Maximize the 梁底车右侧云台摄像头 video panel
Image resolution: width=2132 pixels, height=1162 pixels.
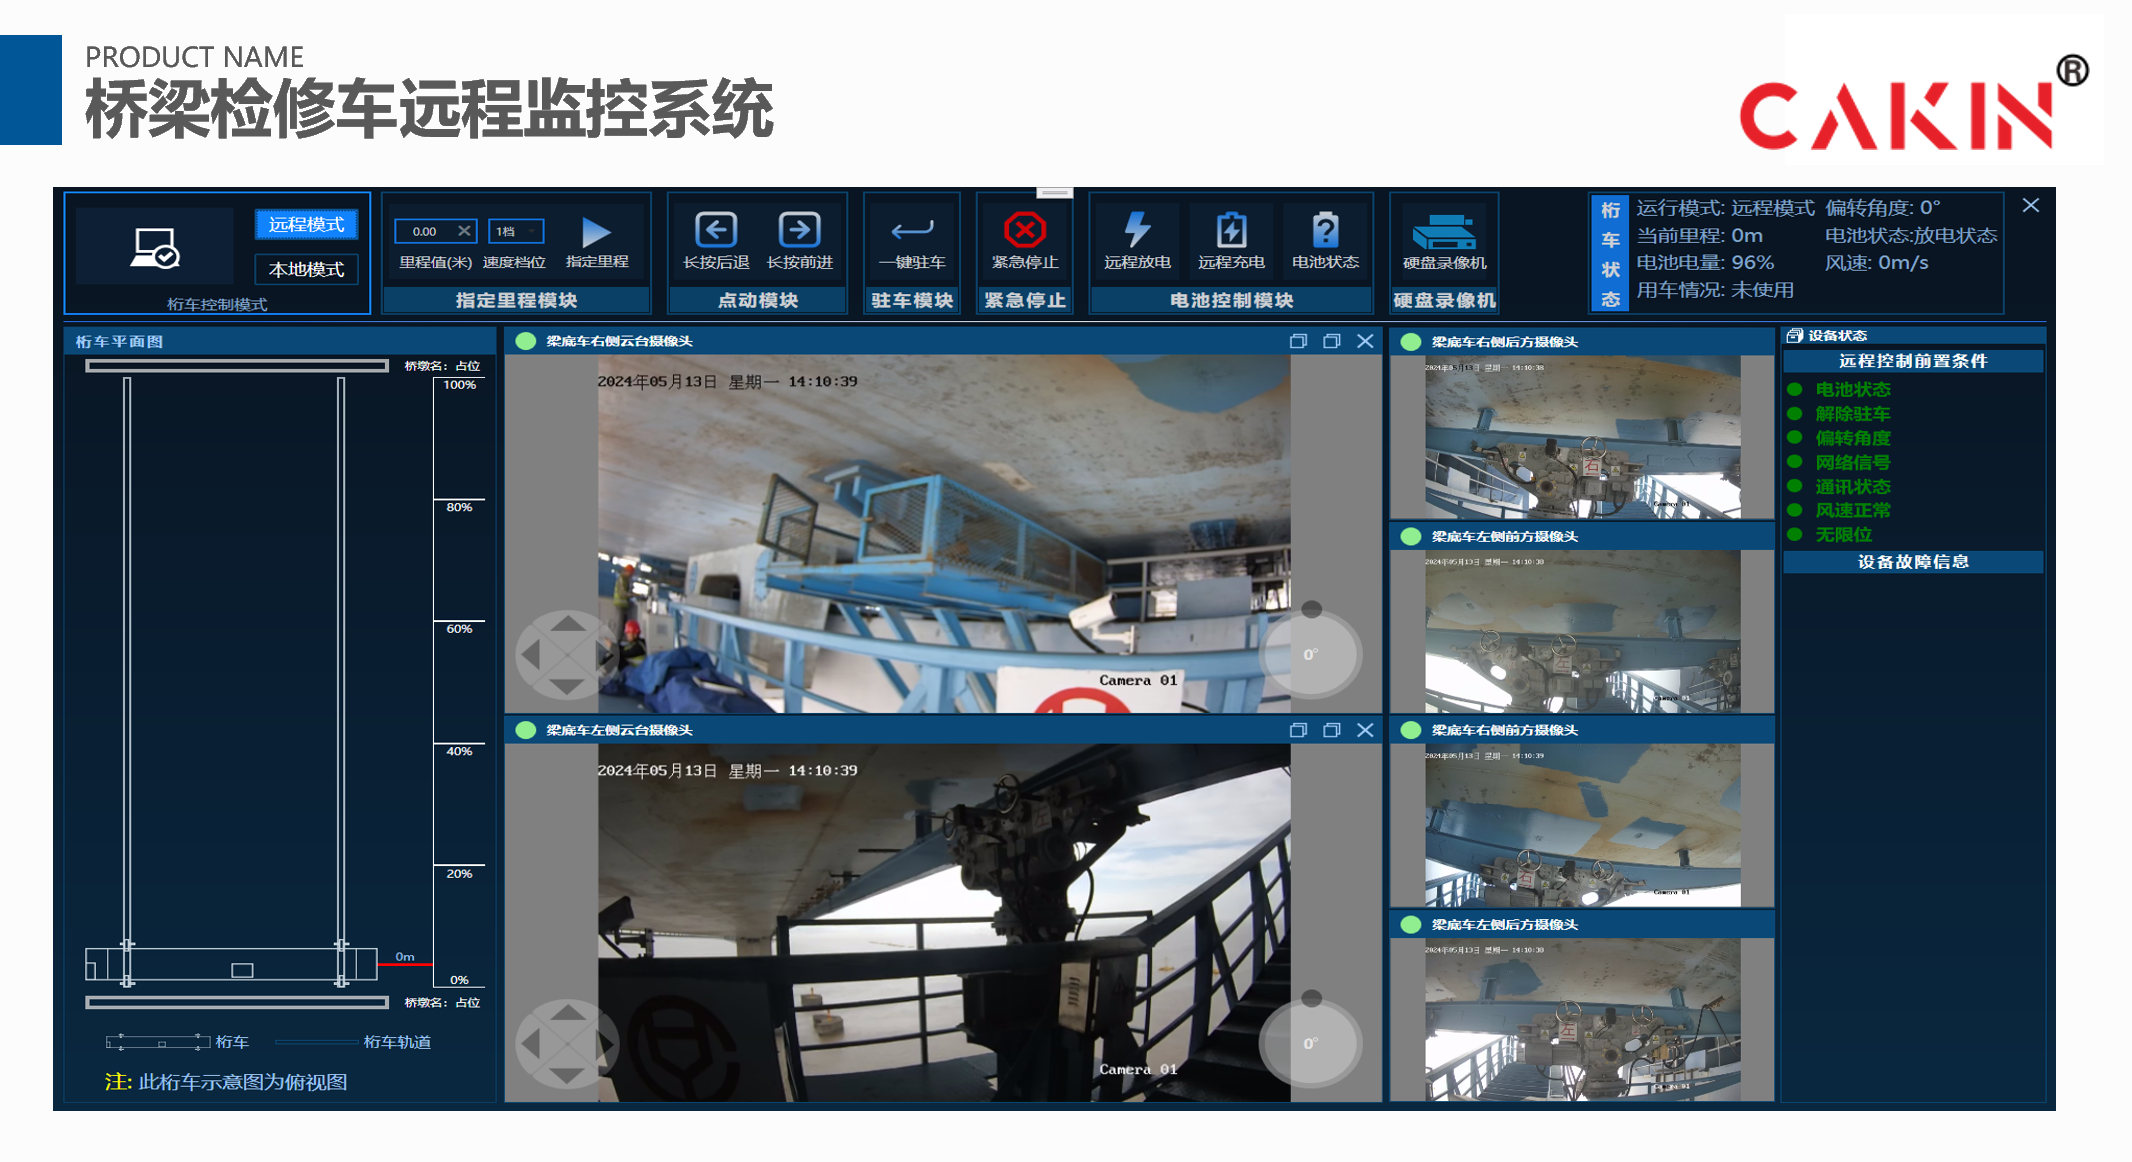pyautogui.click(x=1331, y=341)
